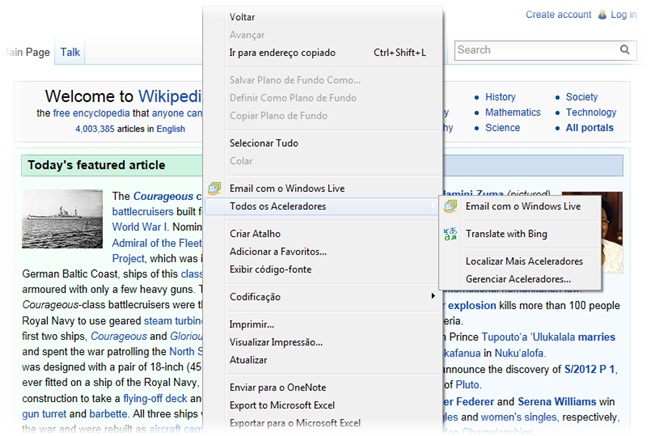Select Selecionar Tudo menu entry
This screenshot has width=650, height=436.
pyautogui.click(x=264, y=143)
